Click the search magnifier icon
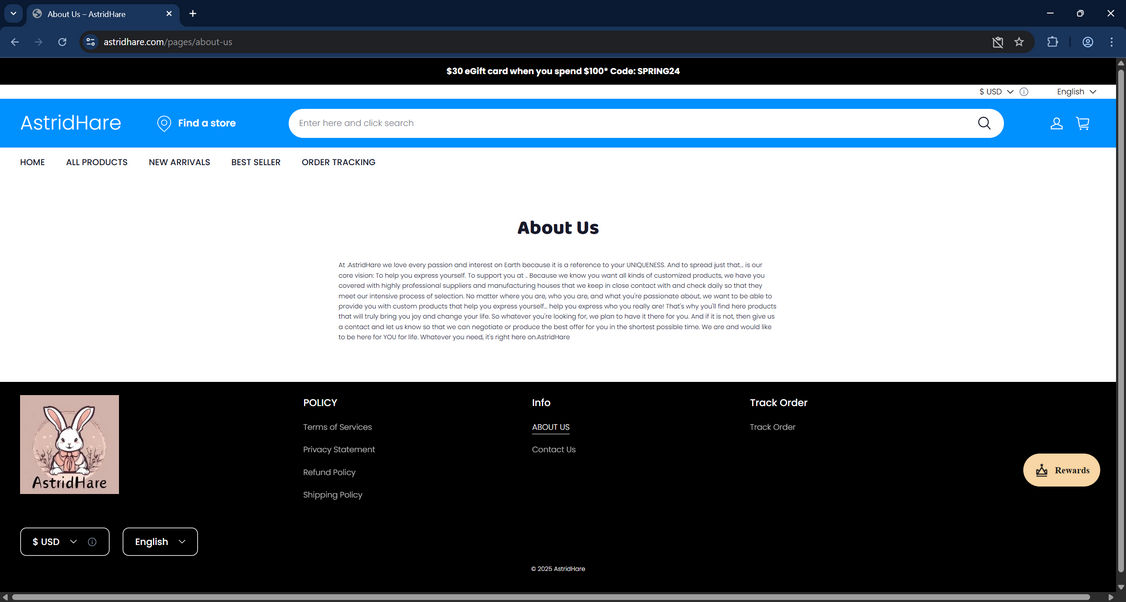1126x602 pixels. click(x=984, y=123)
